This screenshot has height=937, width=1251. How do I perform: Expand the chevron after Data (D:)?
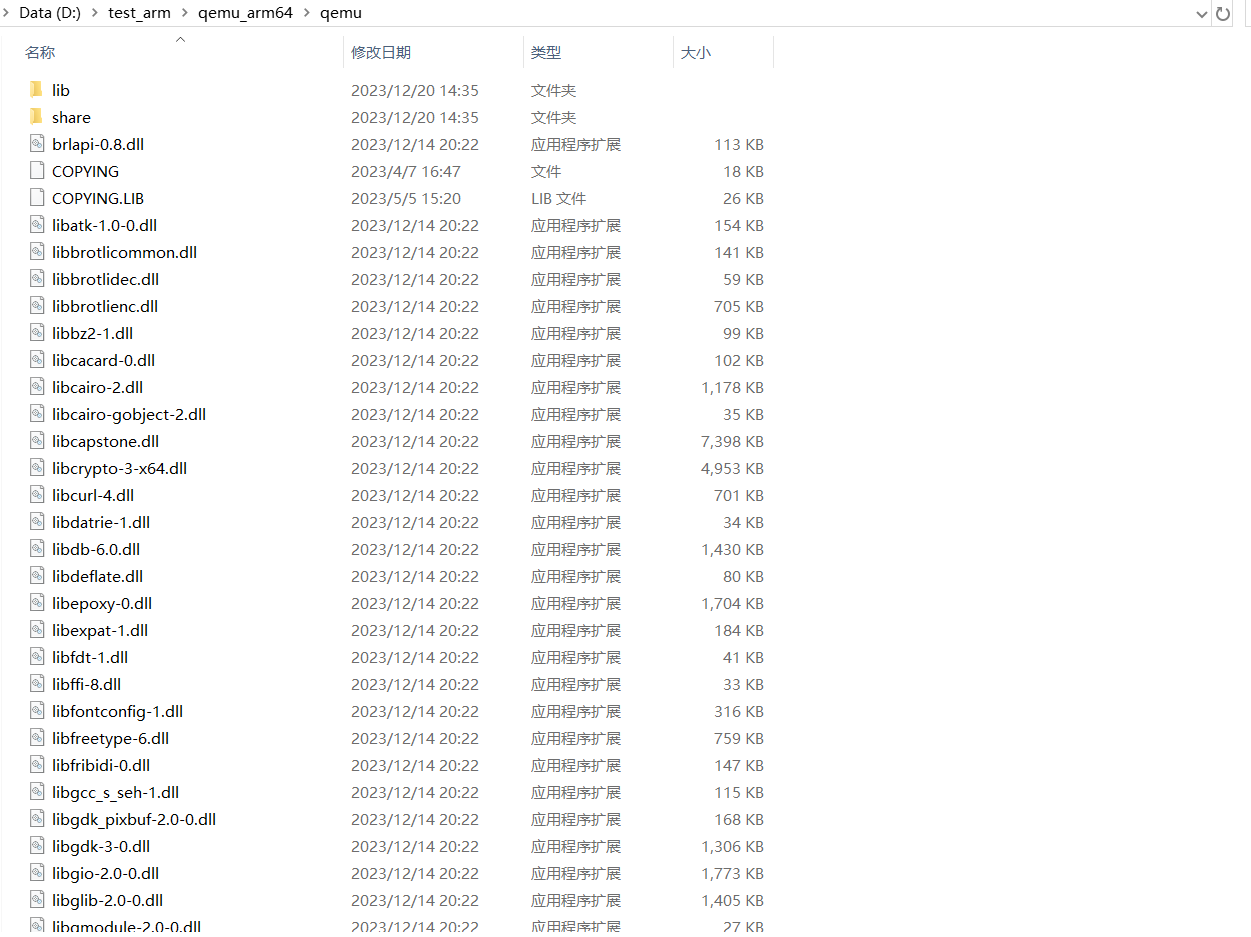[95, 13]
